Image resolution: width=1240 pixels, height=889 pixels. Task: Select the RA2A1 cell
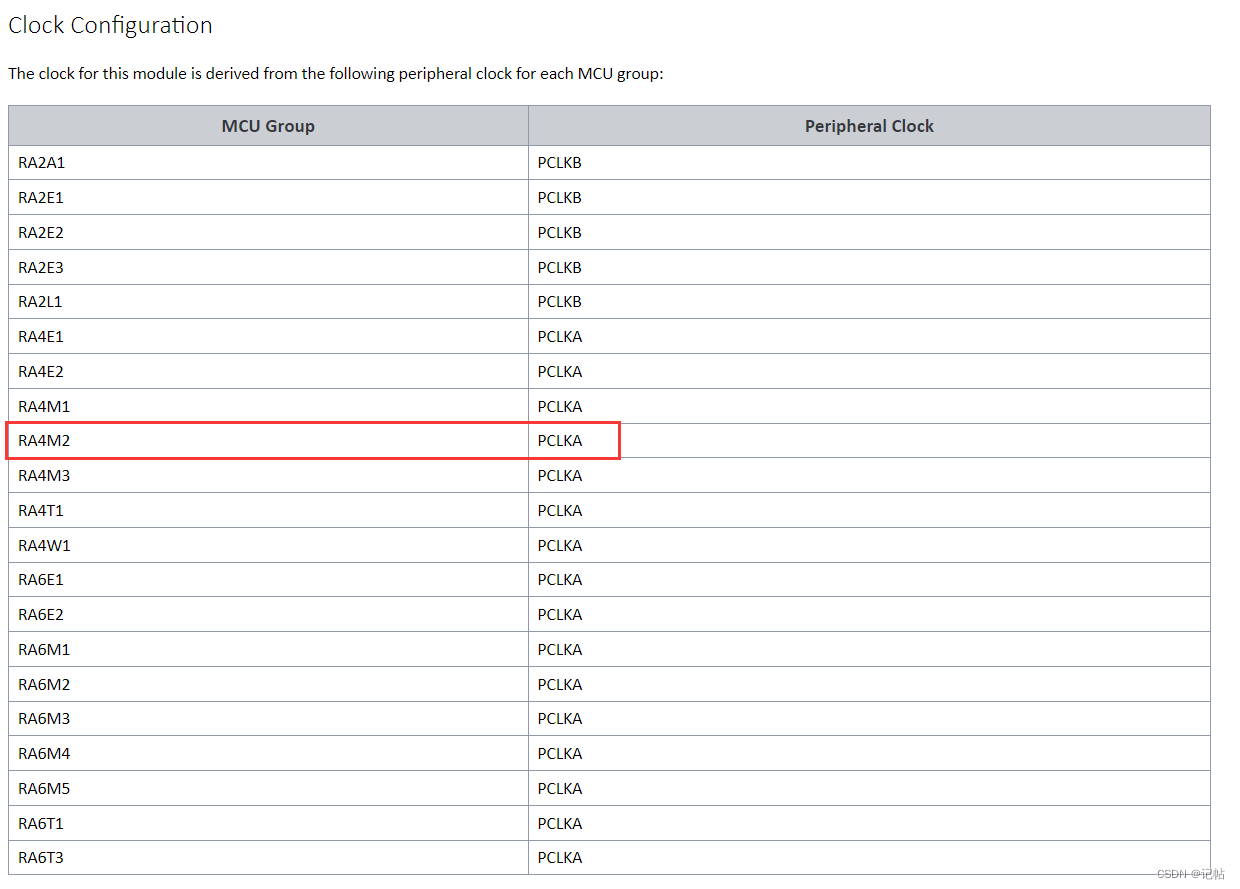[x=41, y=163]
